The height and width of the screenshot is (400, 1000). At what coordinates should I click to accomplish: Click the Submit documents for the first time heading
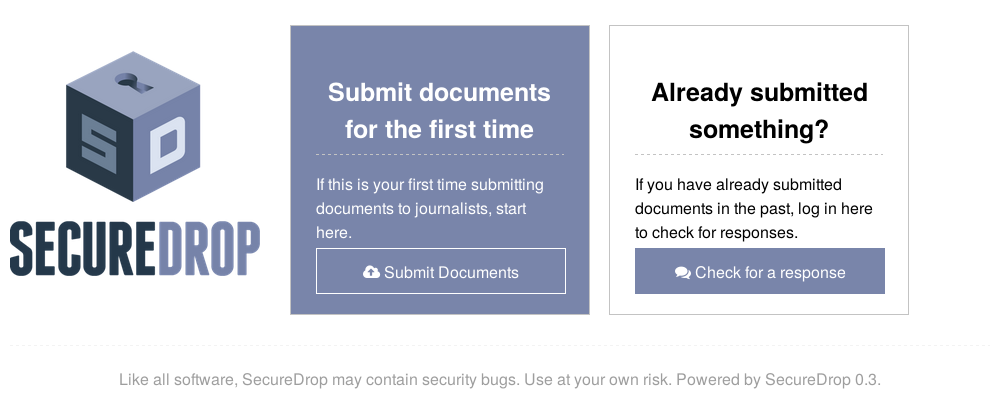(439, 111)
